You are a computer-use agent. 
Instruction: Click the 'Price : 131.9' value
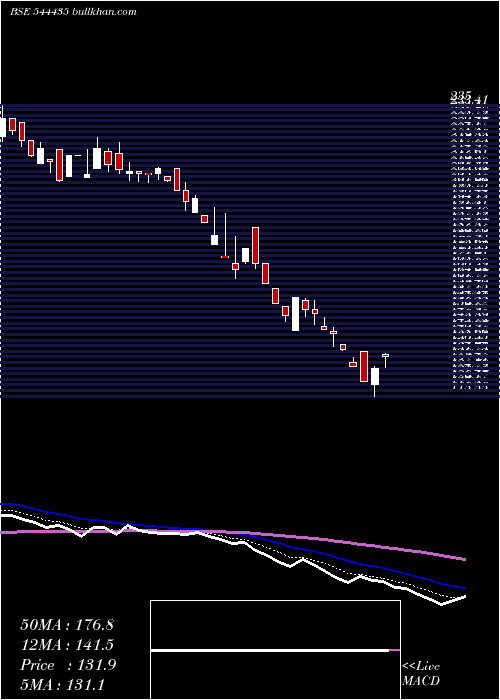pos(68,665)
